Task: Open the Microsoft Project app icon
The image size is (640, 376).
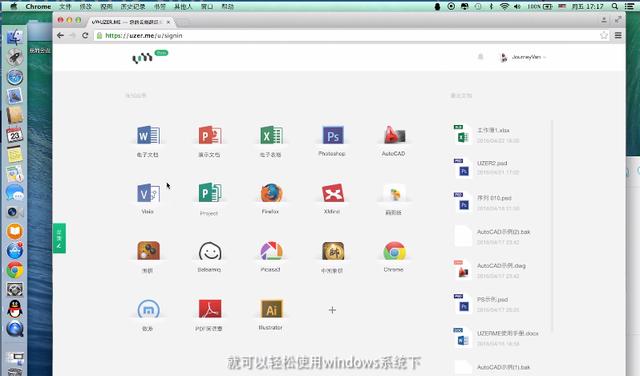Action: point(209,193)
